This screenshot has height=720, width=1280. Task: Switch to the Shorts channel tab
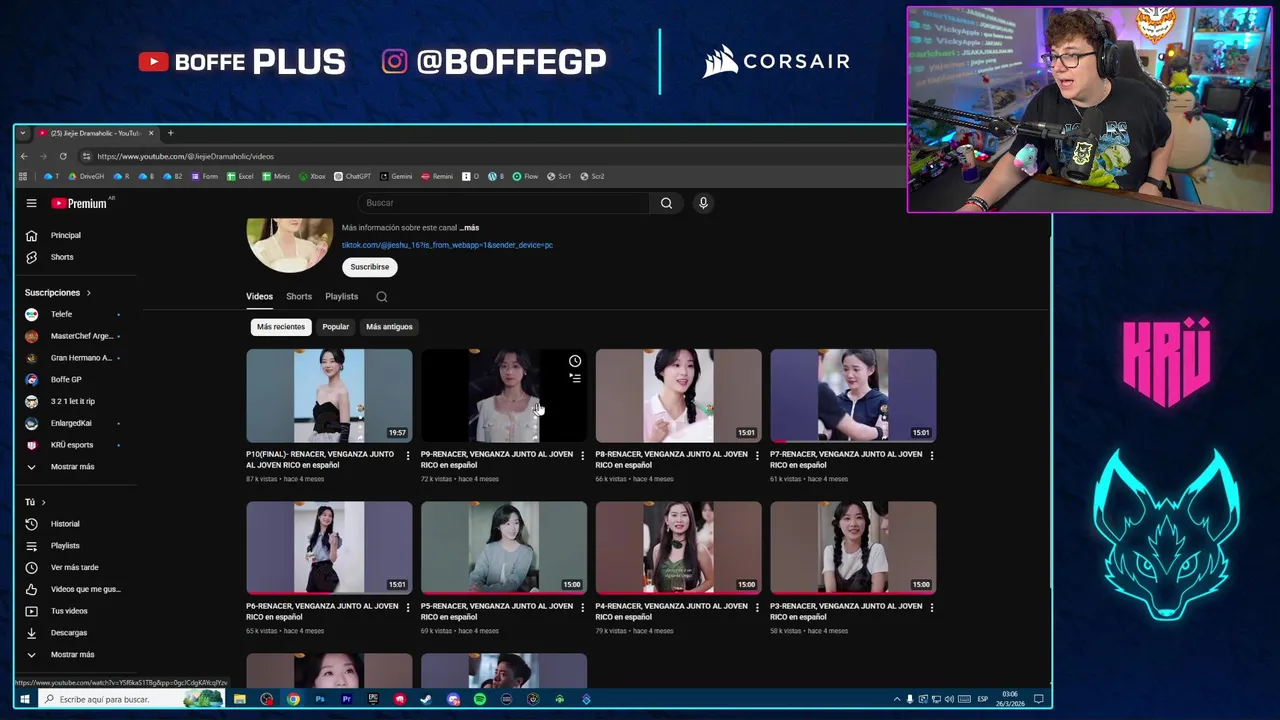point(299,297)
